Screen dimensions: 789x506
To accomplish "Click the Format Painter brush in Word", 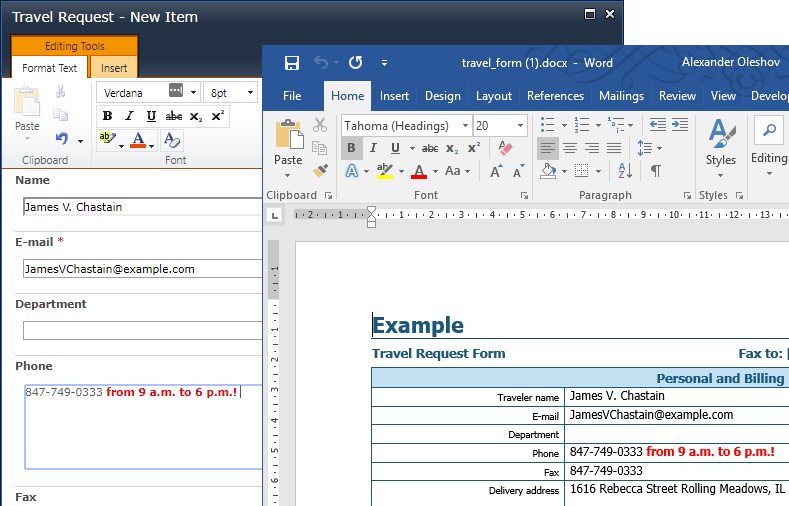I will 320,170.
